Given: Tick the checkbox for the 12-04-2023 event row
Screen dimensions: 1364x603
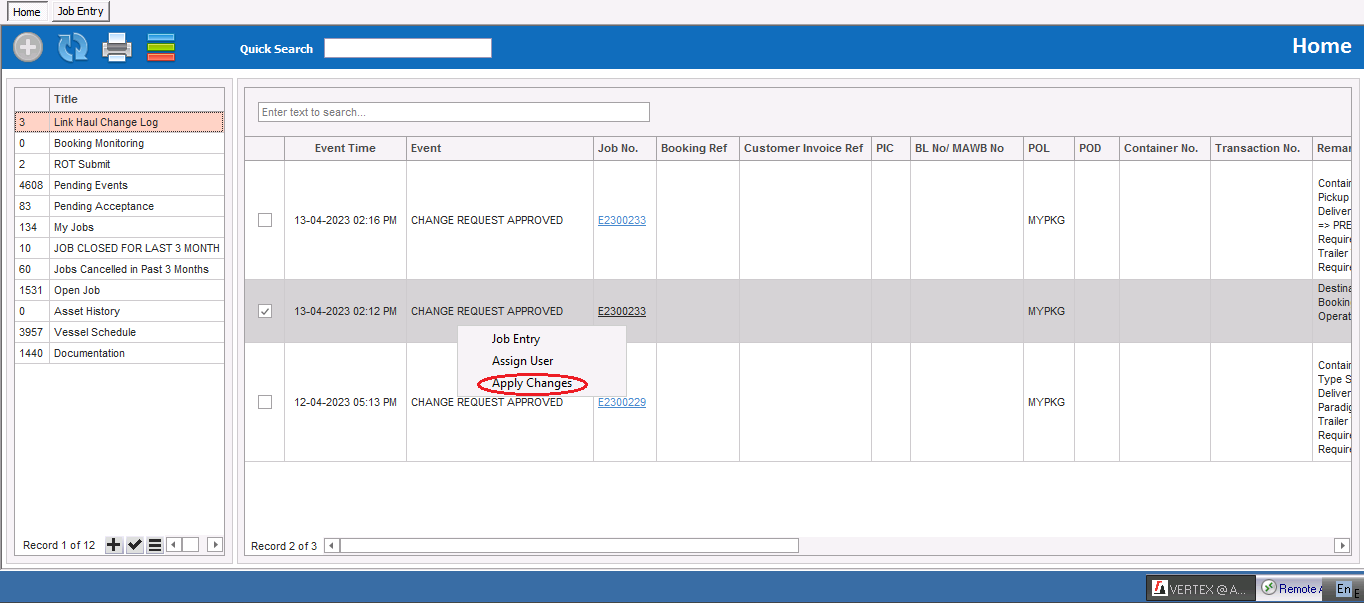Looking at the screenshot, I should click(x=265, y=402).
